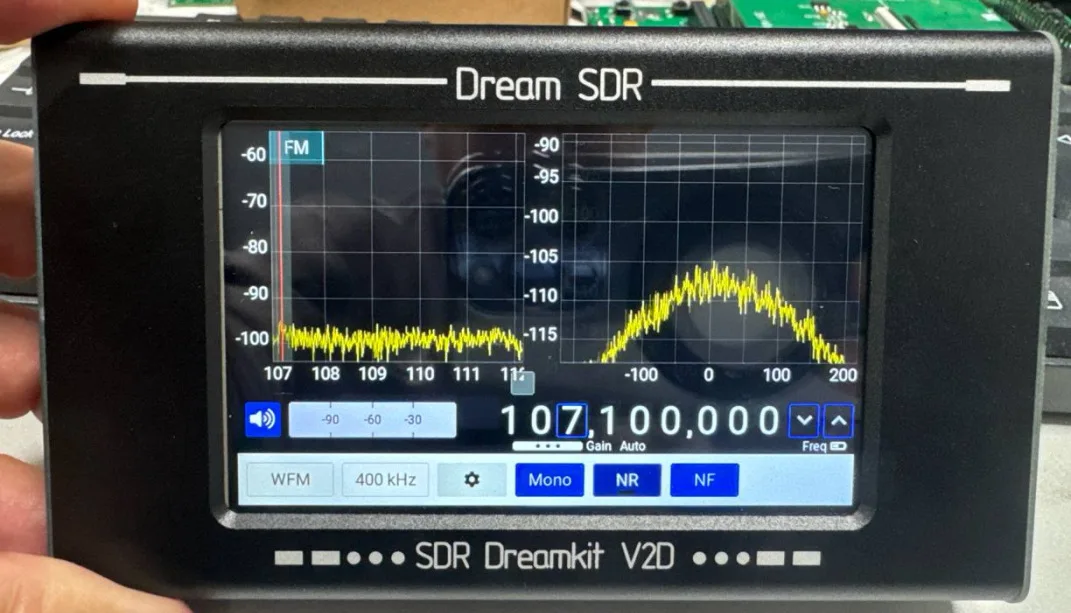This screenshot has width=1071, height=613.
Task: Tap the -80 level label on the left spectrum
Action: 255,247
